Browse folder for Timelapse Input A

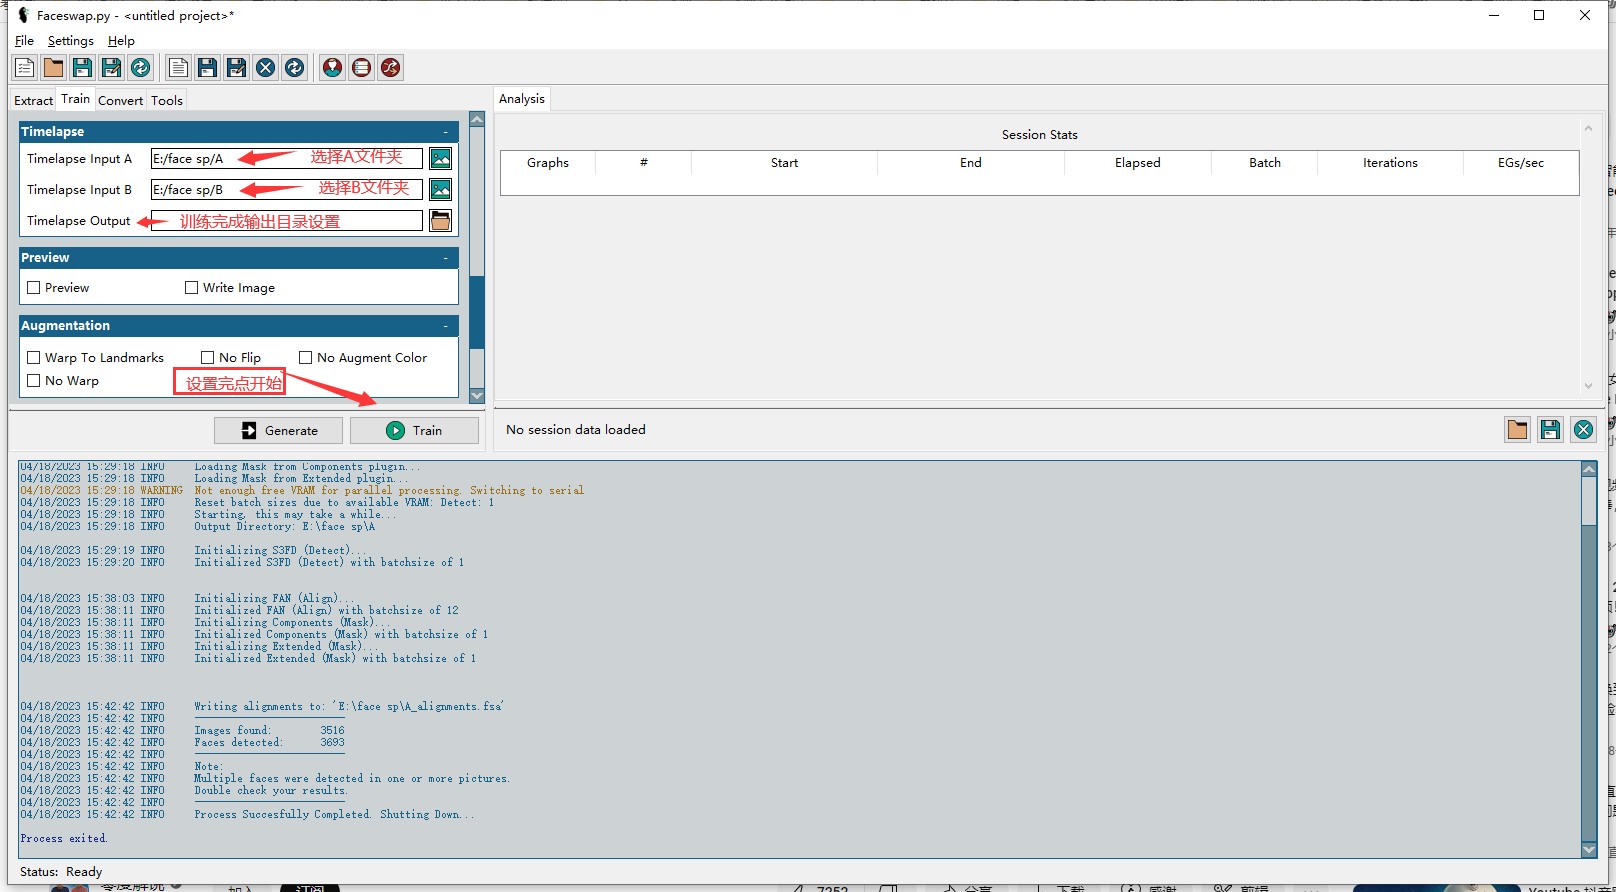click(440, 159)
